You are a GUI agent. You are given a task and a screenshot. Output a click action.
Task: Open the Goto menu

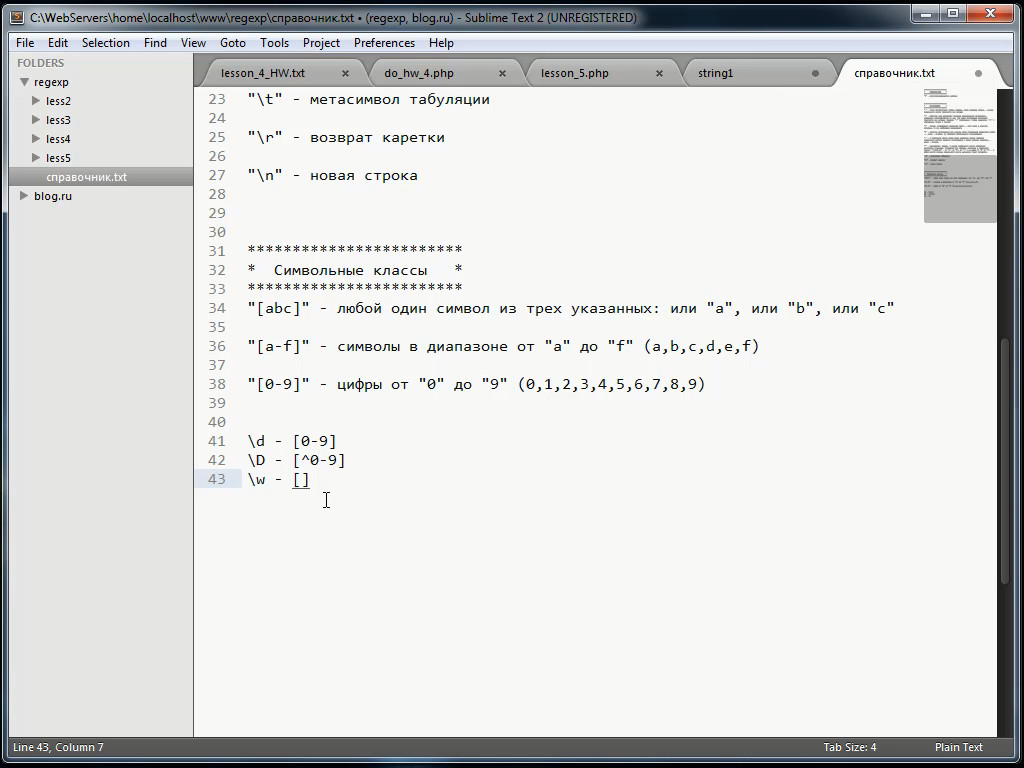click(x=232, y=42)
